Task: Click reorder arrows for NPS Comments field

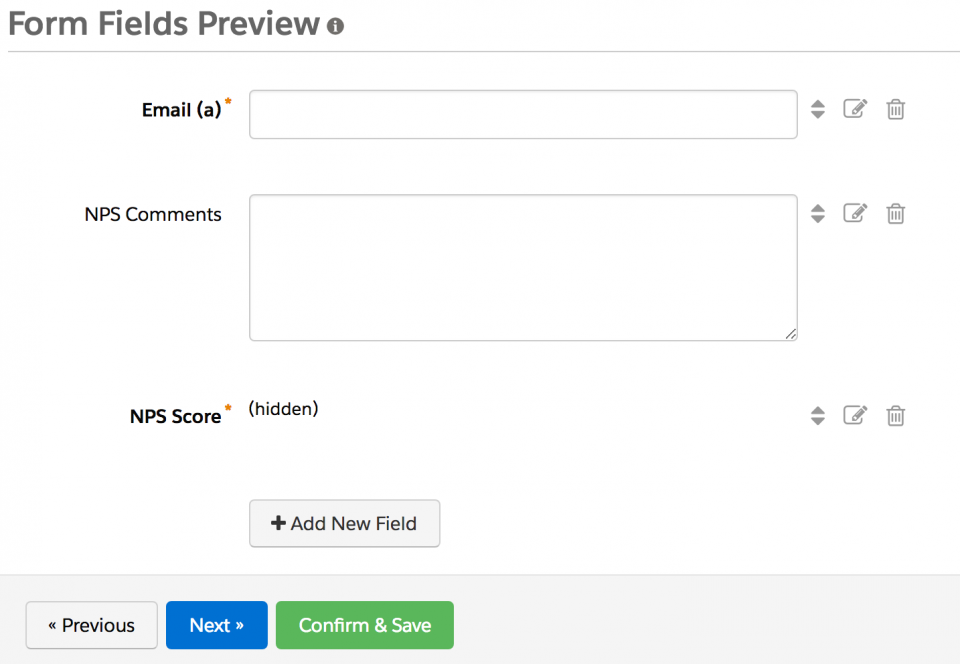Action: pyautogui.click(x=818, y=214)
